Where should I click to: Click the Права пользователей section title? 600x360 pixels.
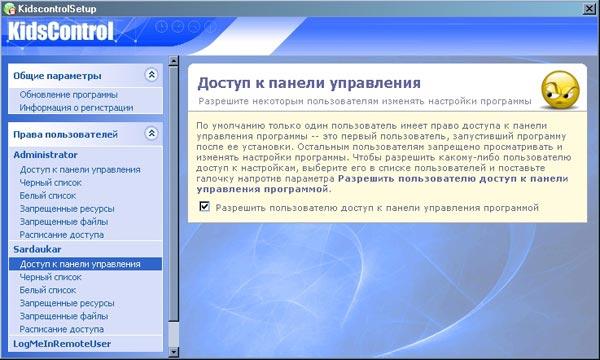[65, 135]
